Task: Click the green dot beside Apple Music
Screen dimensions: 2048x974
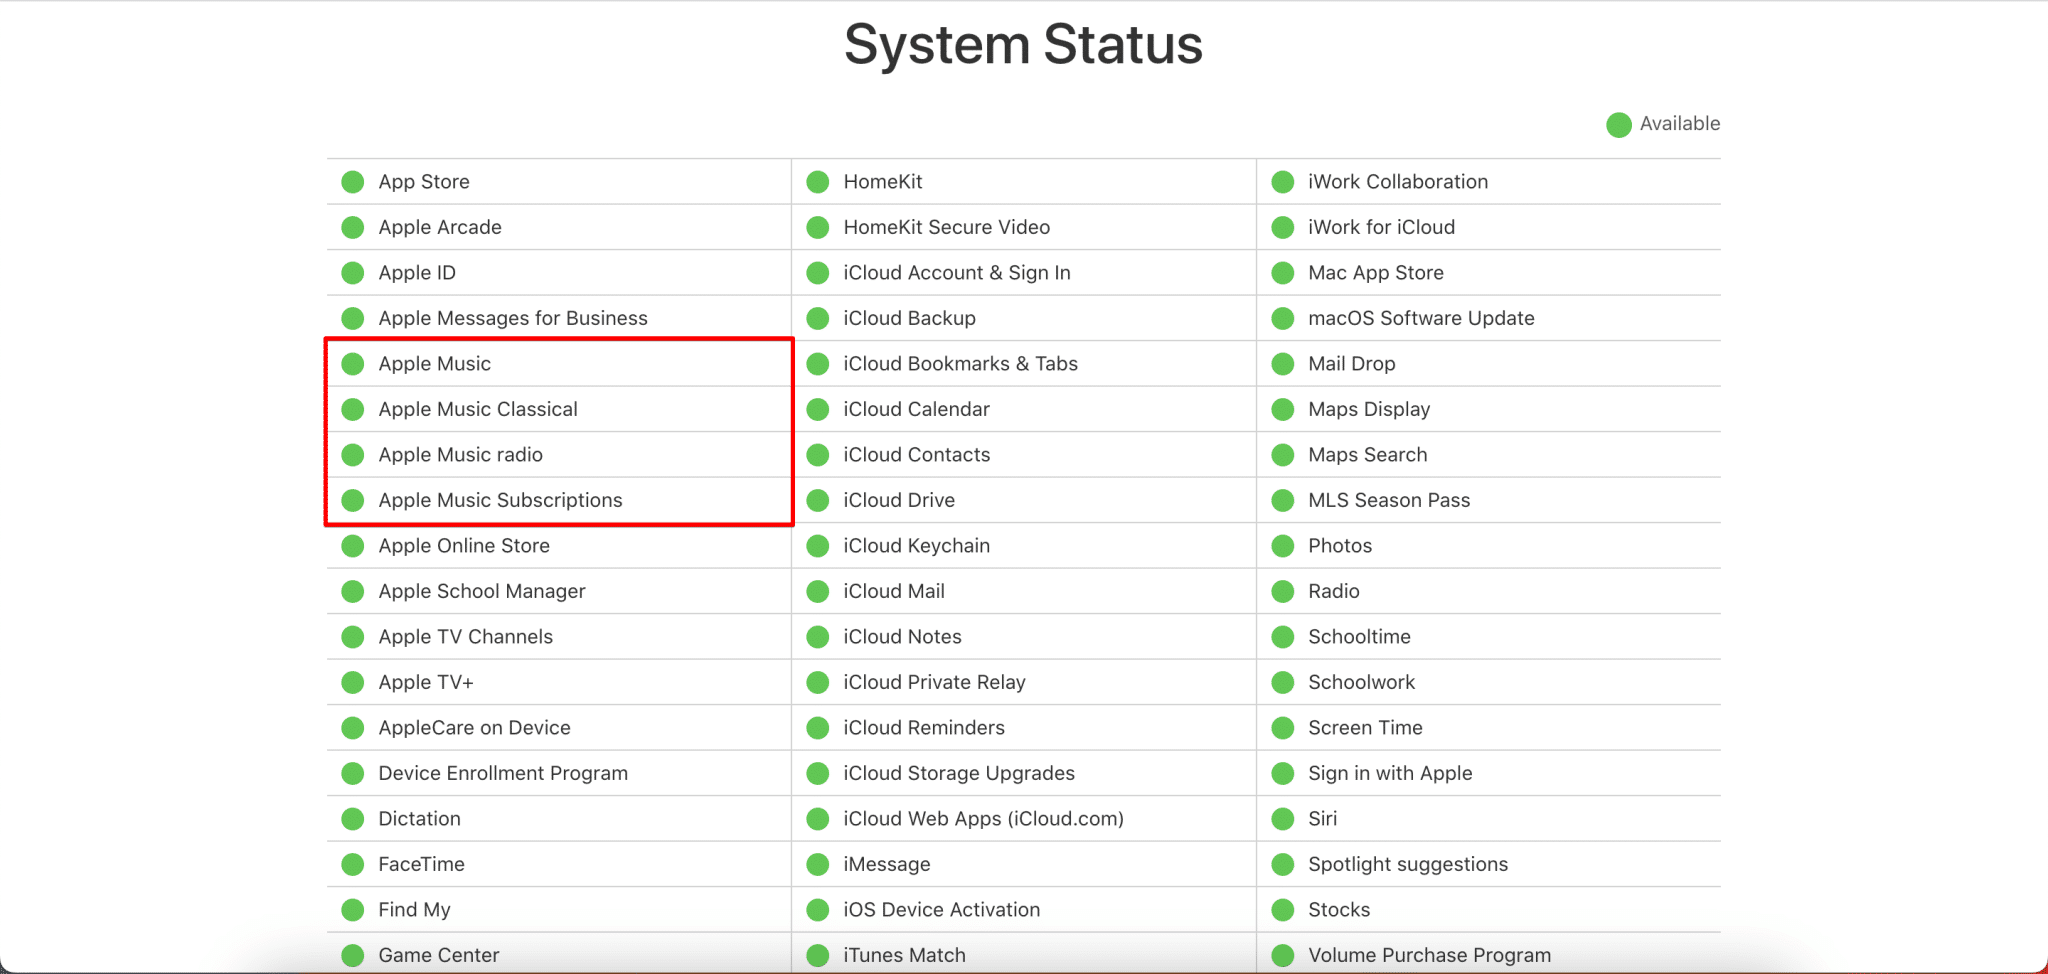Action: coord(352,364)
